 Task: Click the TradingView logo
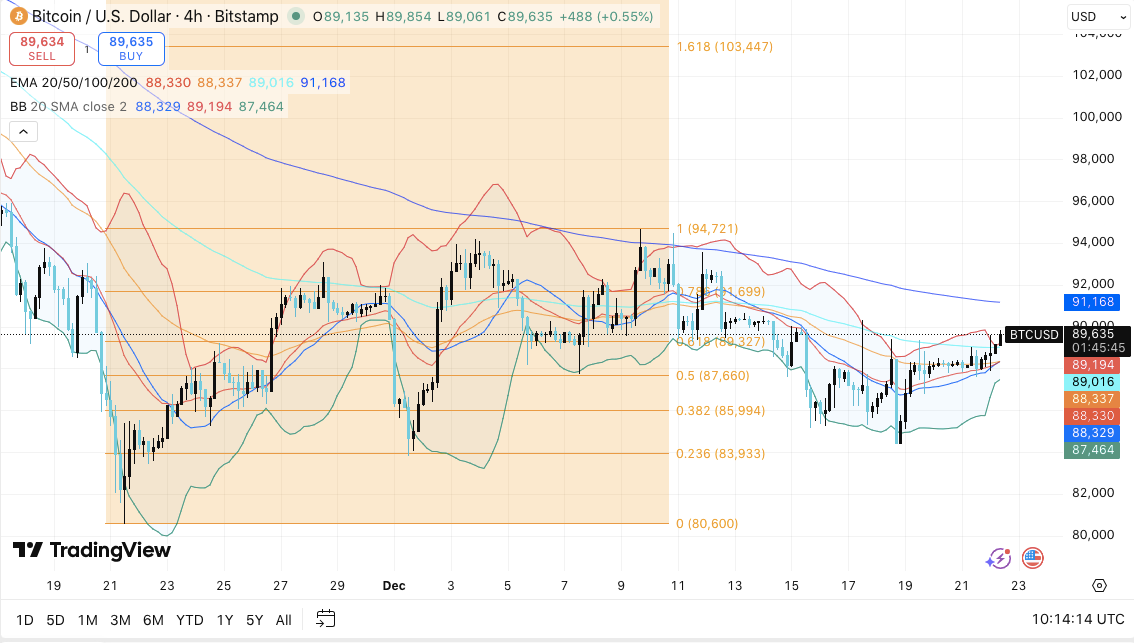[x=91, y=550]
